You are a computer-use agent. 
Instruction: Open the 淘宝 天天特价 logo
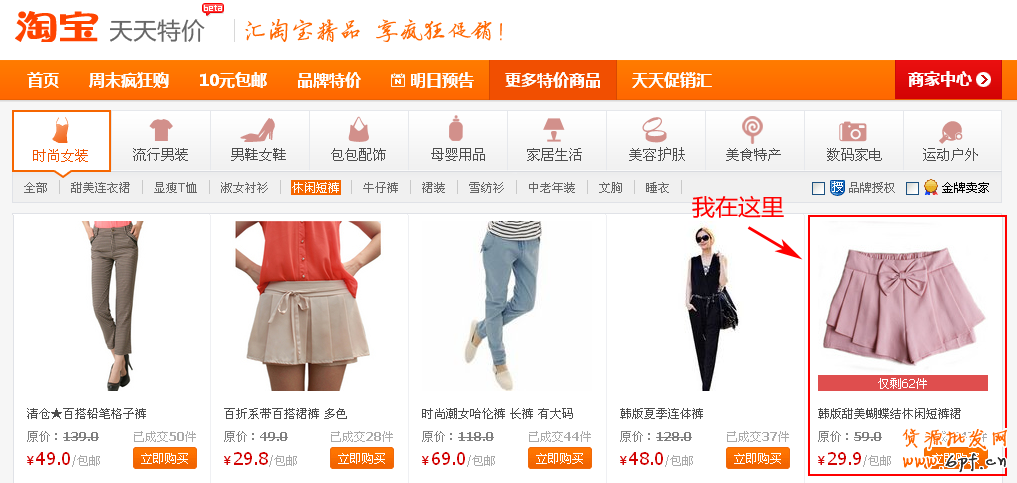click(110, 25)
